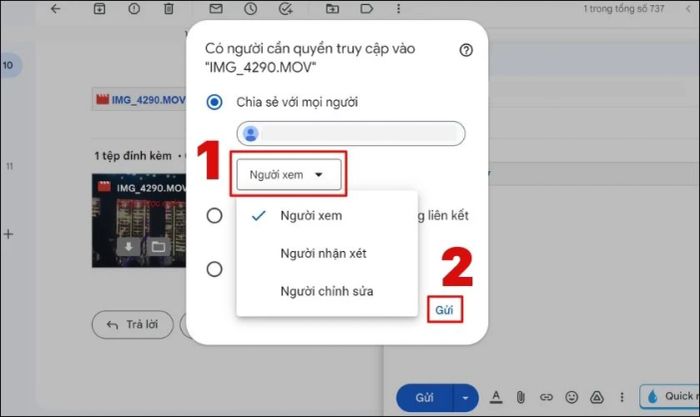Click the recipient field in the share dialog
The image size is (700, 417).
pyautogui.click(x=350, y=133)
